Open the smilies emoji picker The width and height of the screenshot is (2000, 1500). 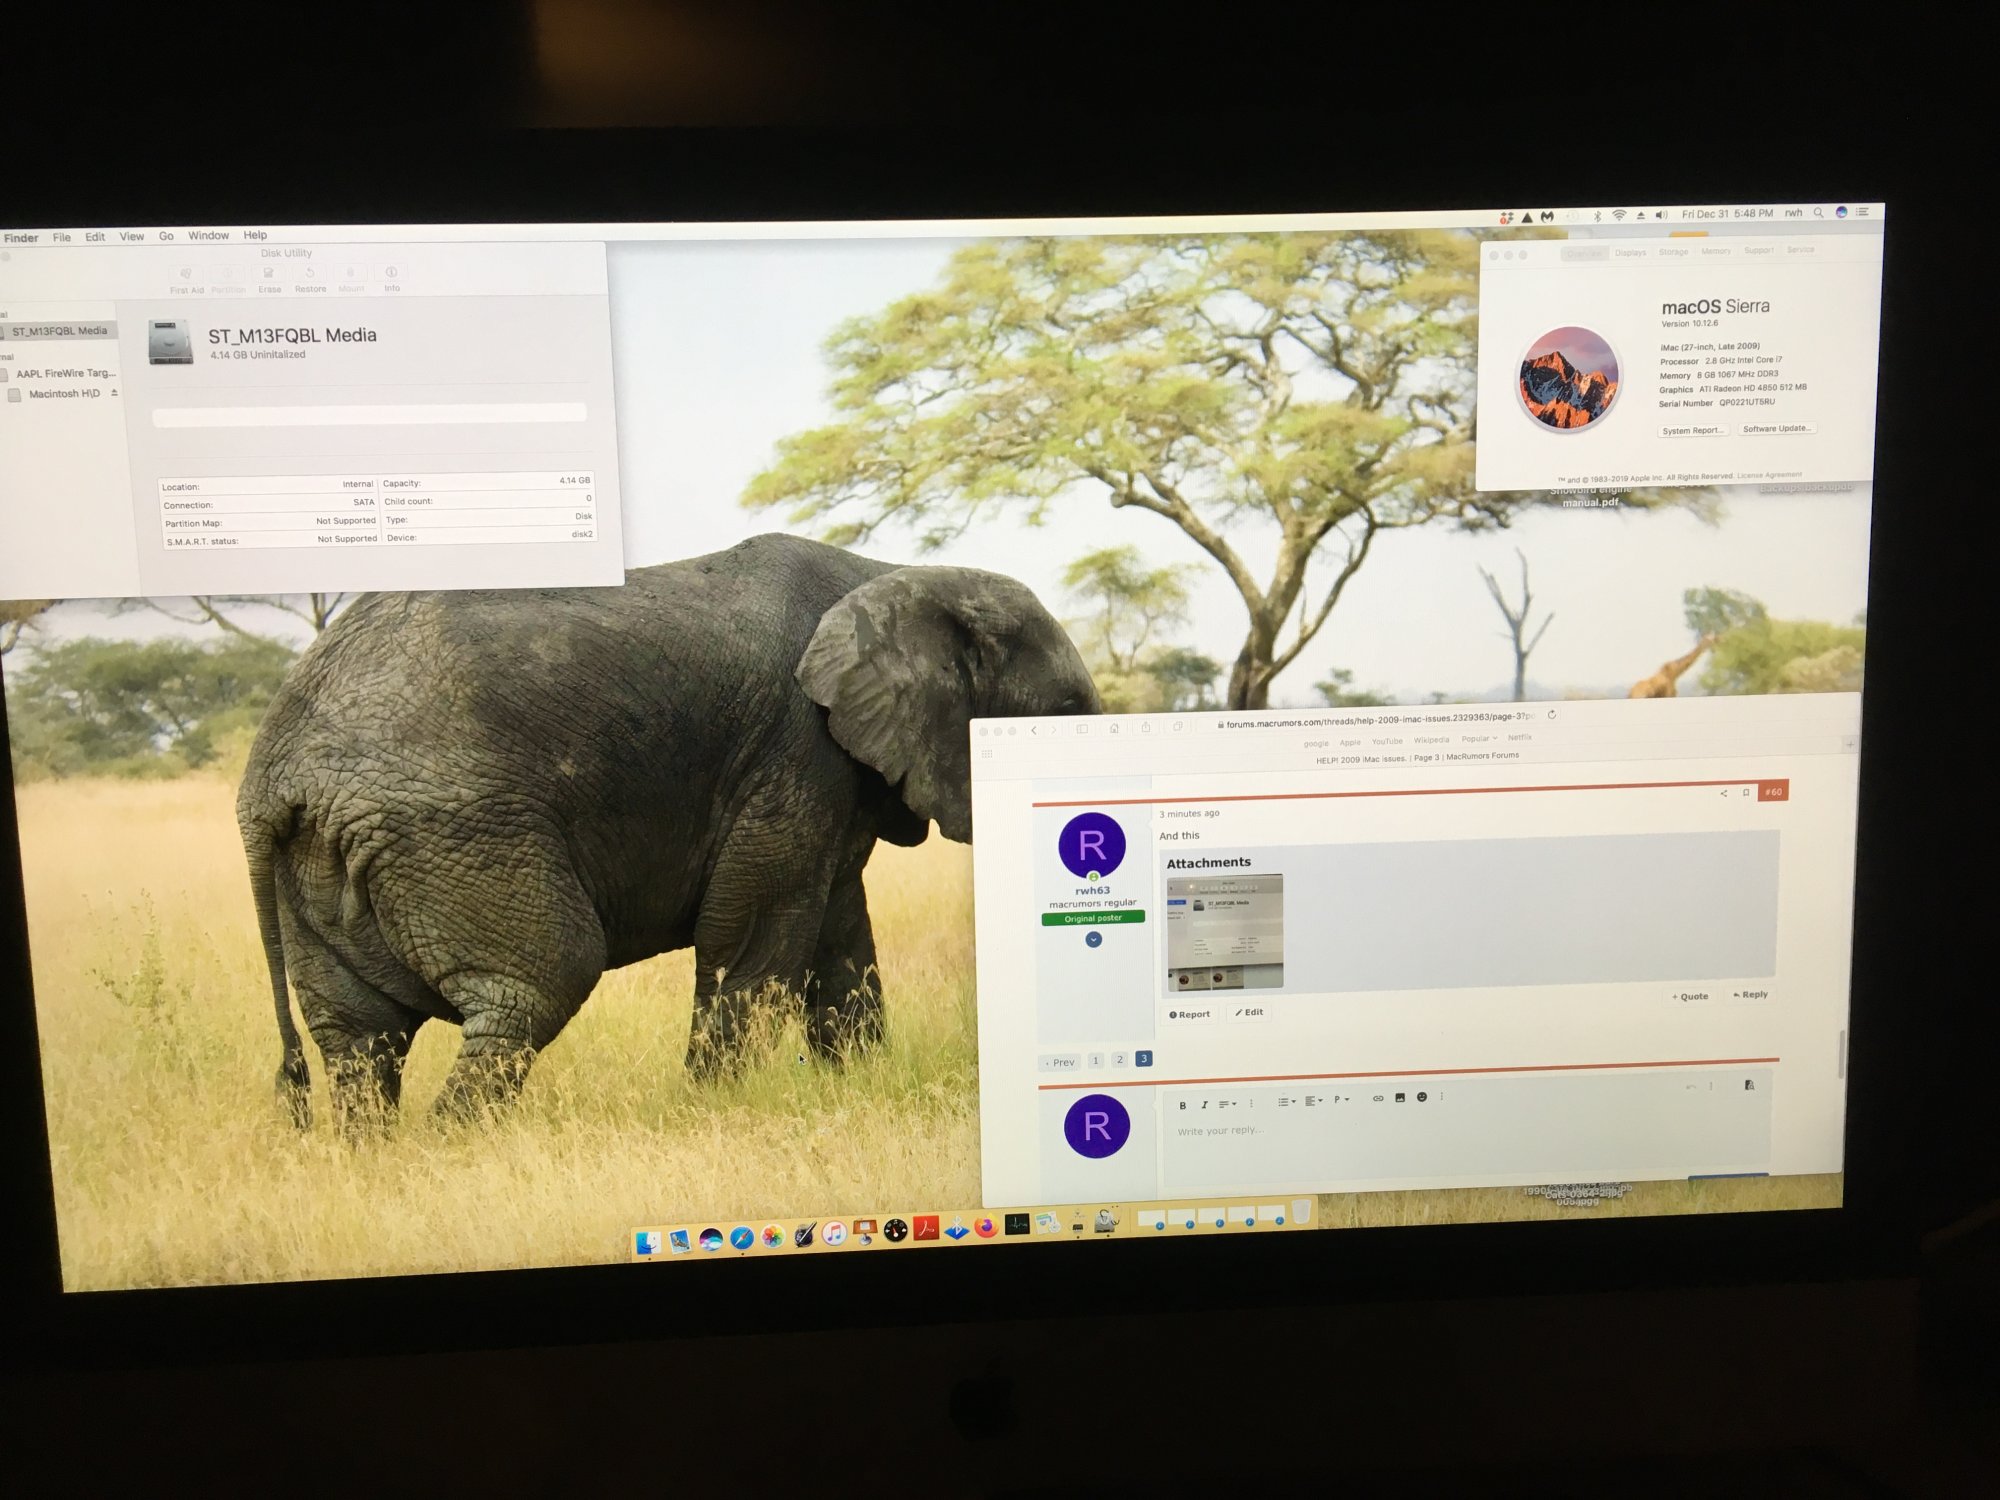tap(1421, 1098)
